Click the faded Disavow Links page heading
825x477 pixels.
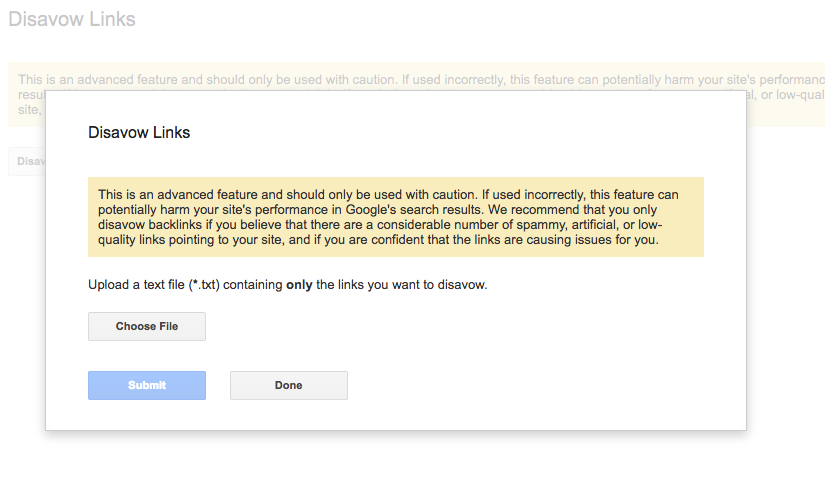click(x=72, y=19)
